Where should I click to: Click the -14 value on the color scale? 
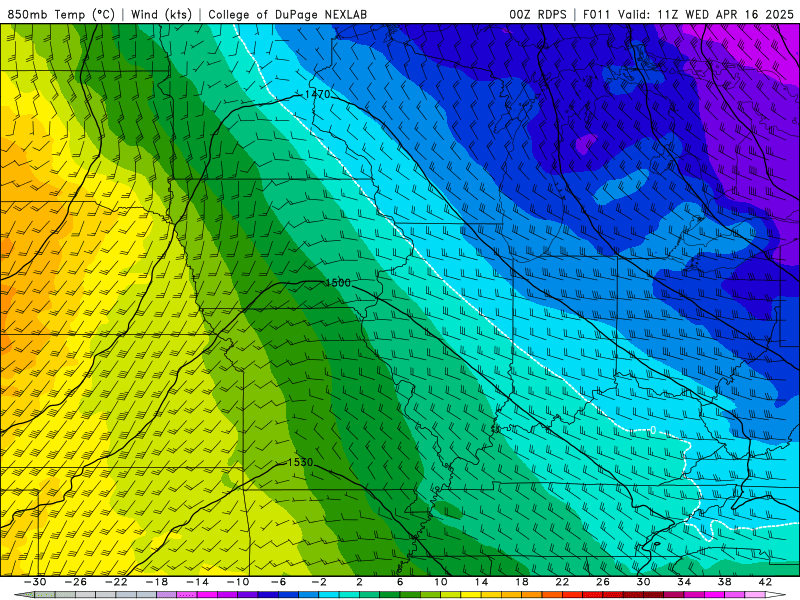click(197, 582)
